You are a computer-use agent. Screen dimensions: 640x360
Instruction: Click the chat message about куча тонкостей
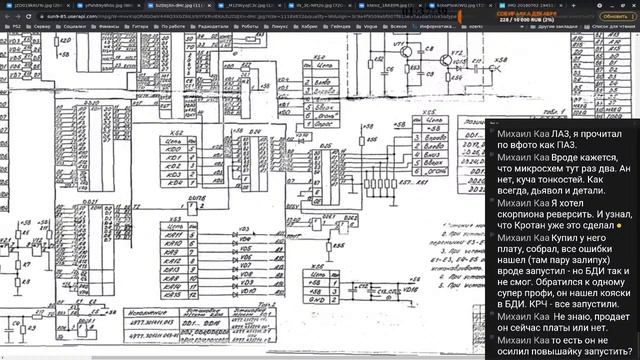tap(563, 174)
